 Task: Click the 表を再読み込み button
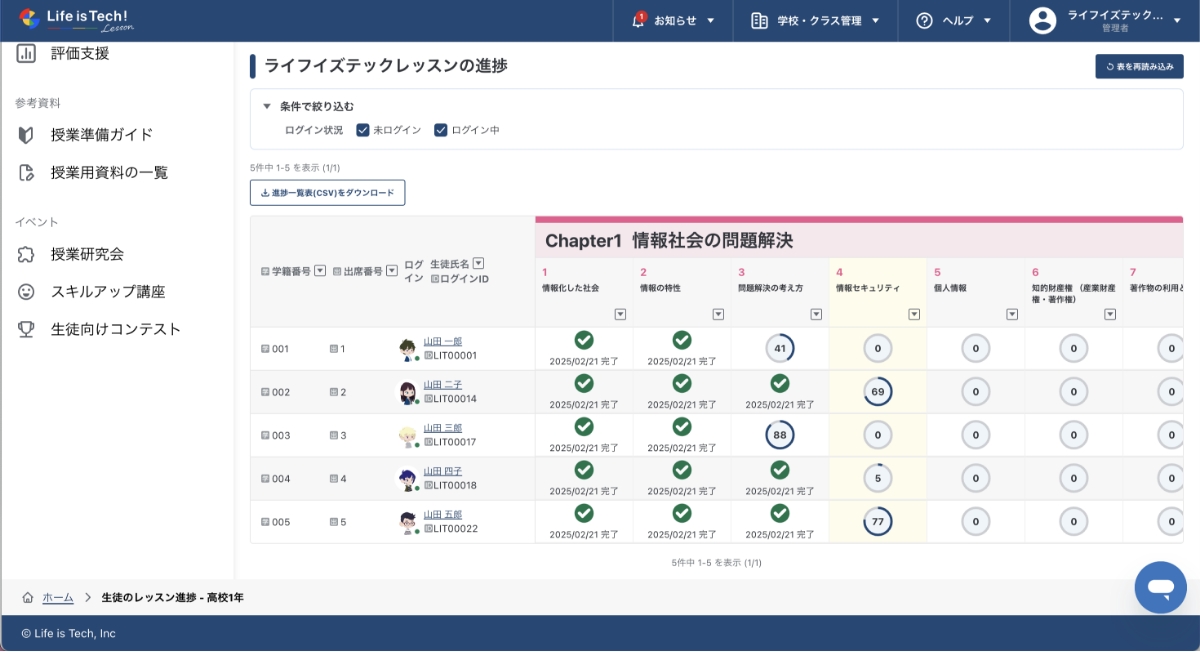pos(1140,66)
